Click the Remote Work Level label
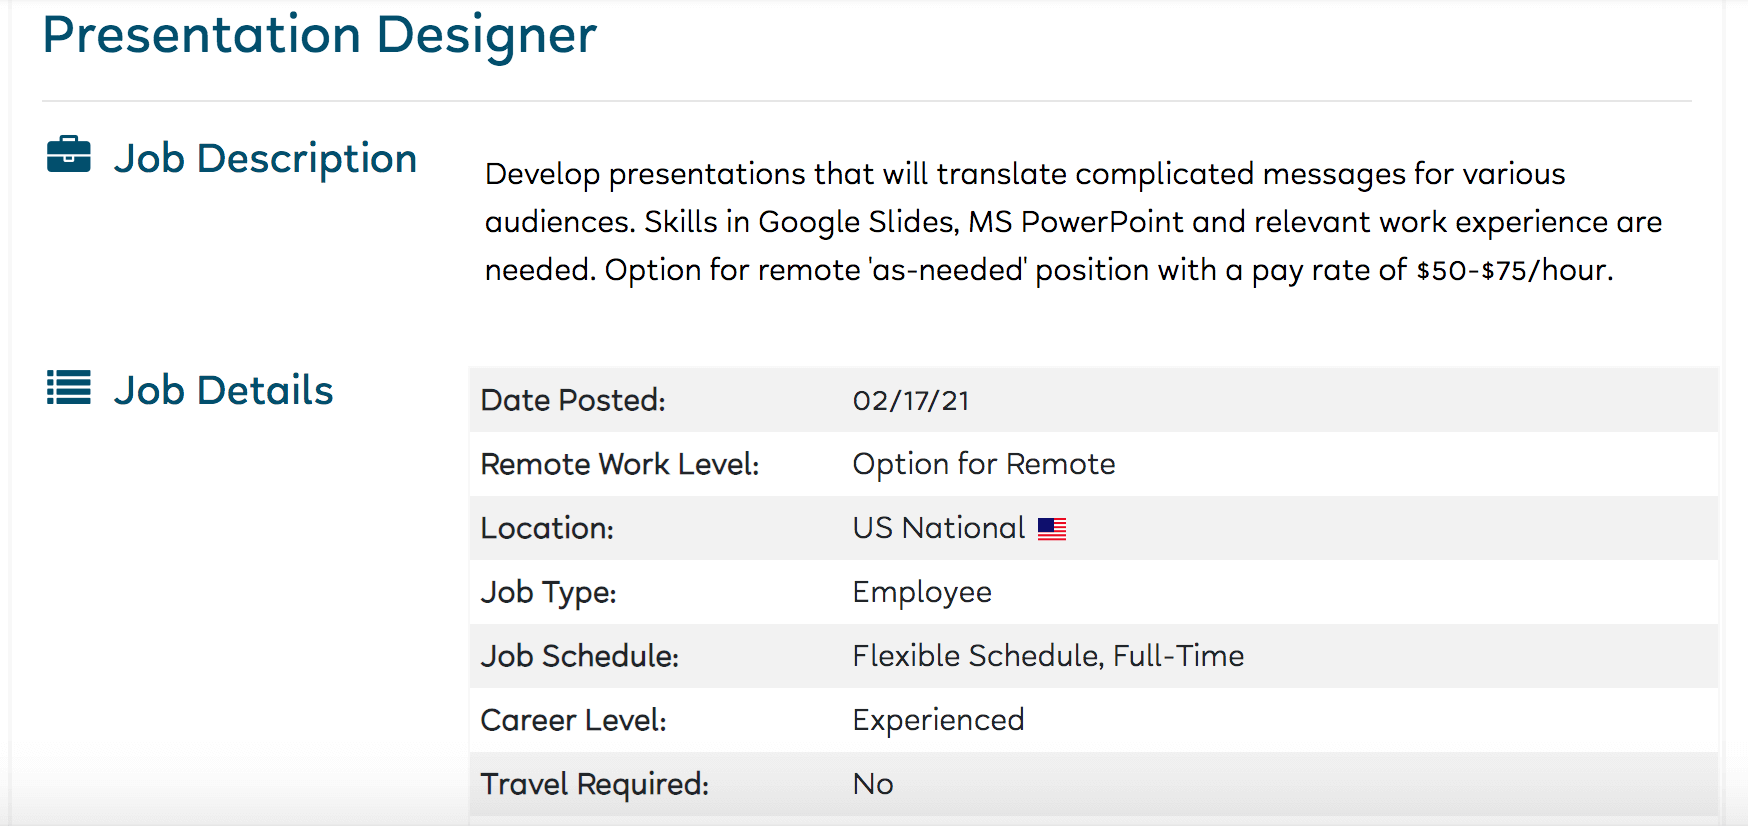 pyautogui.click(x=620, y=464)
